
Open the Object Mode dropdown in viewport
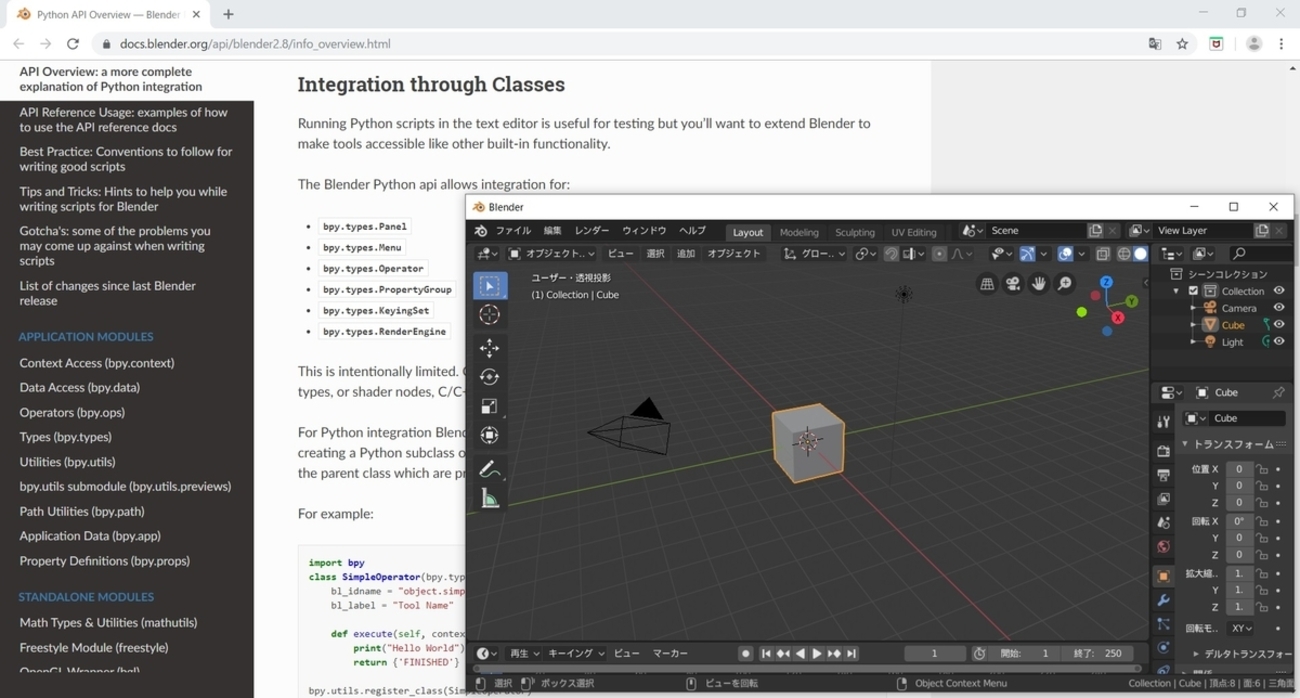[551, 254]
